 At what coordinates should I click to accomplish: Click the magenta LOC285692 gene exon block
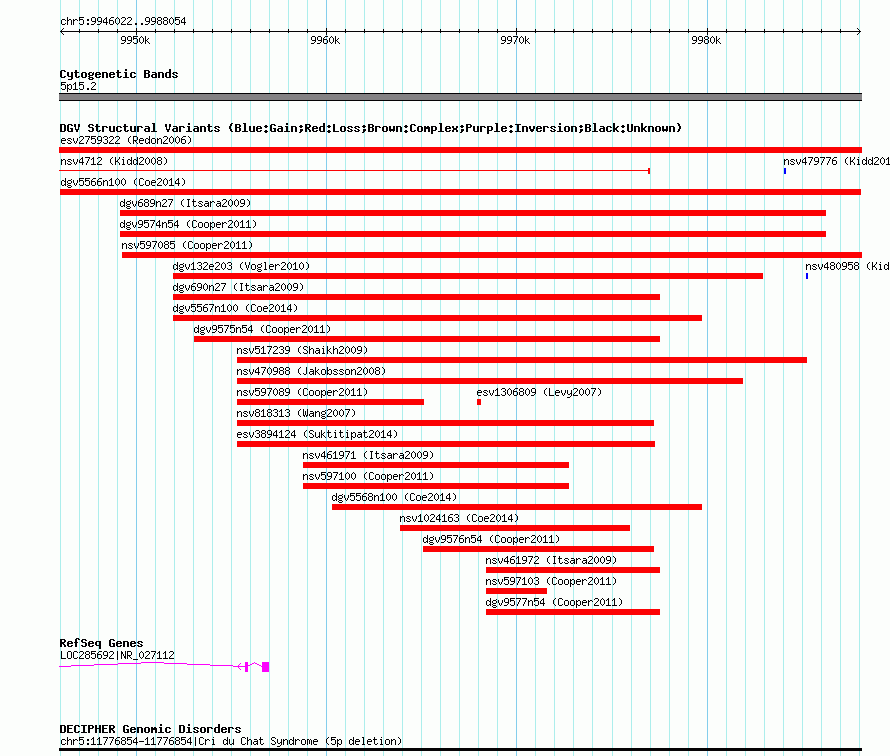(265, 666)
